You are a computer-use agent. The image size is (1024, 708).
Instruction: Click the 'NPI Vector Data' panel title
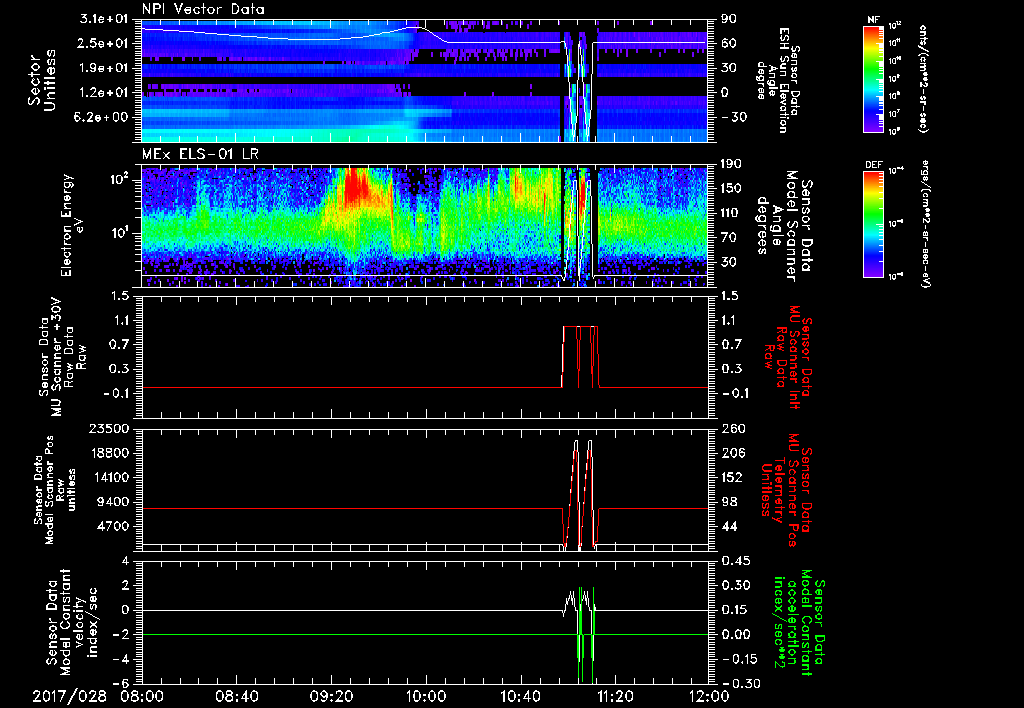tap(203, 9)
